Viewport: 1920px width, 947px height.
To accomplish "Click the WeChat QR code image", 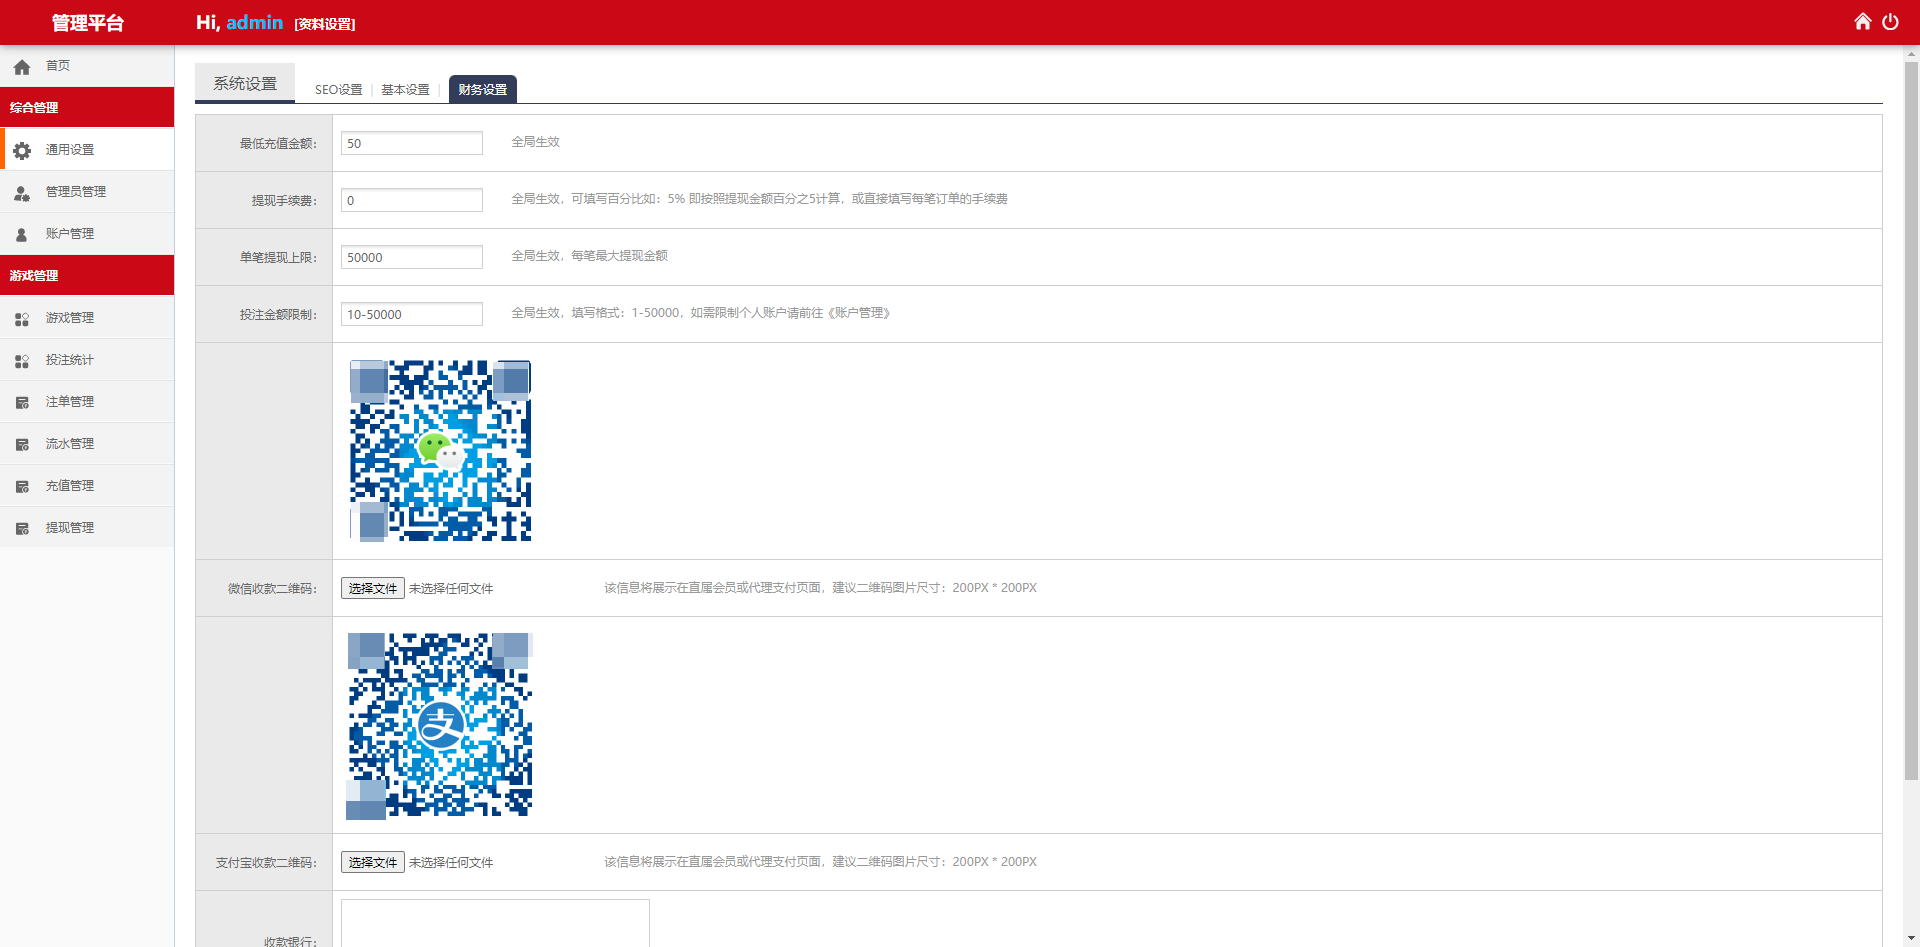I will 440,451.
